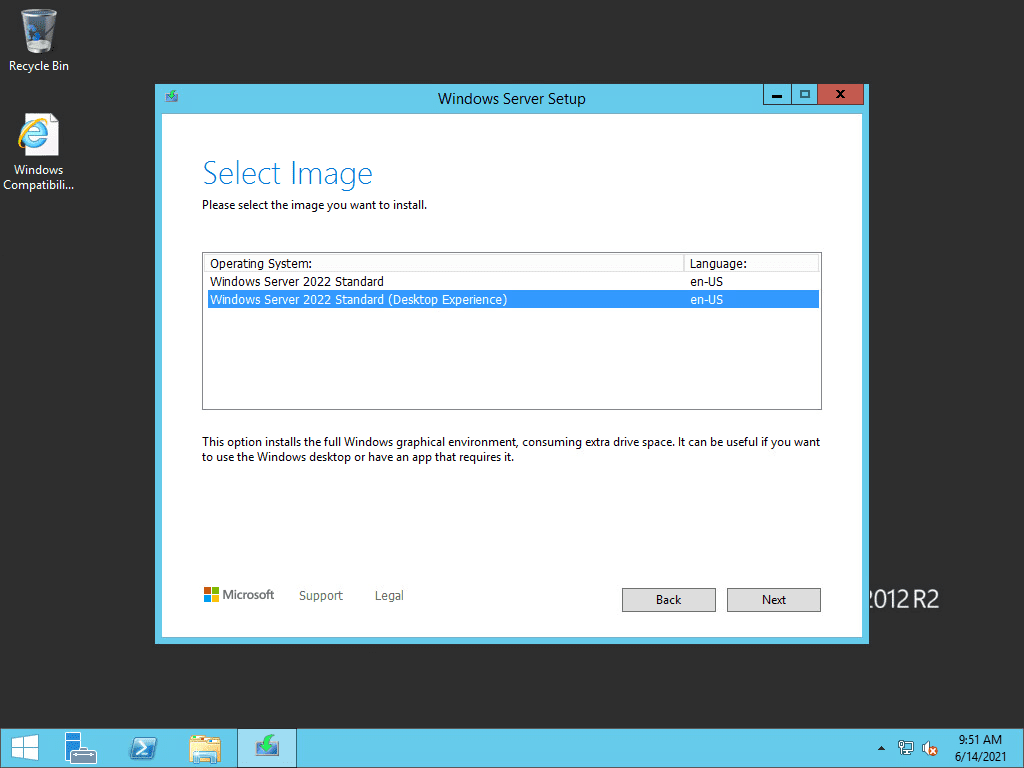Launch Server Manager from the taskbar
Viewport: 1024px width, 768px height.
coord(80,747)
